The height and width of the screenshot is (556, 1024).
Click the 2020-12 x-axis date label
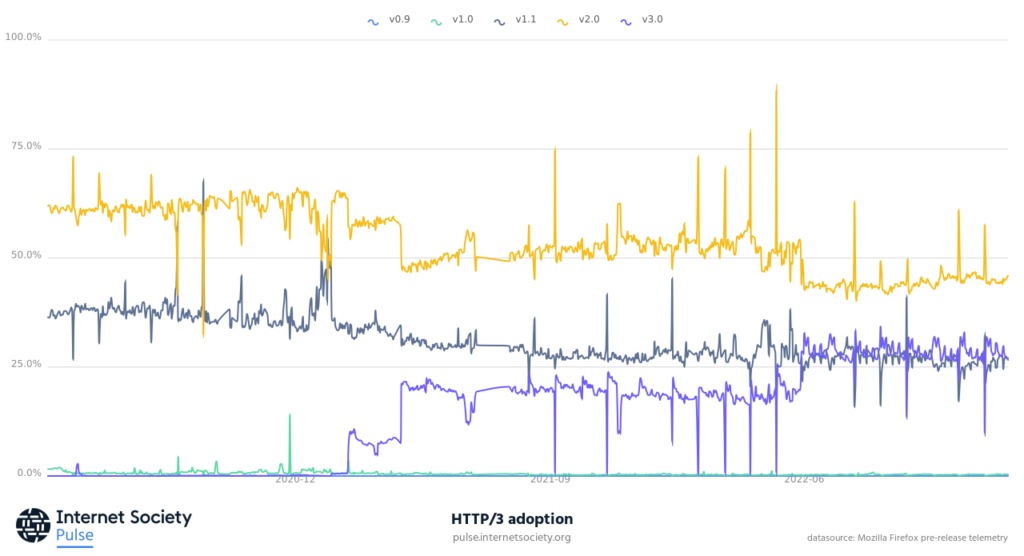(295, 480)
